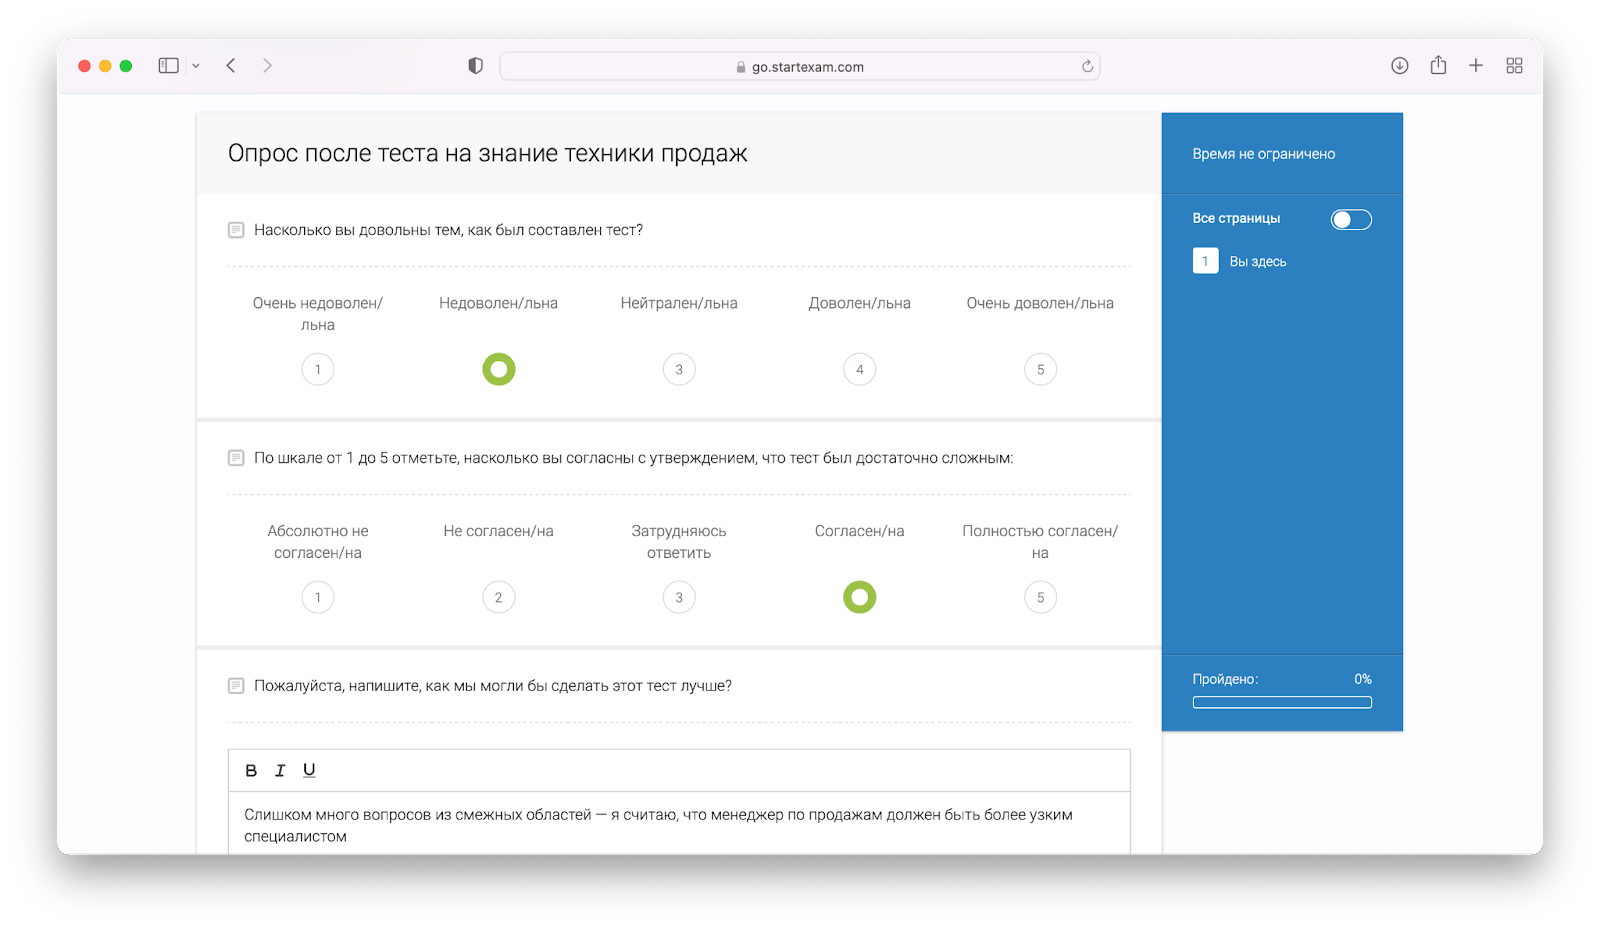Click the note icon beside the improvement suggestion question
This screenshot has height=930, width=1600.
[x=236, y=686]
